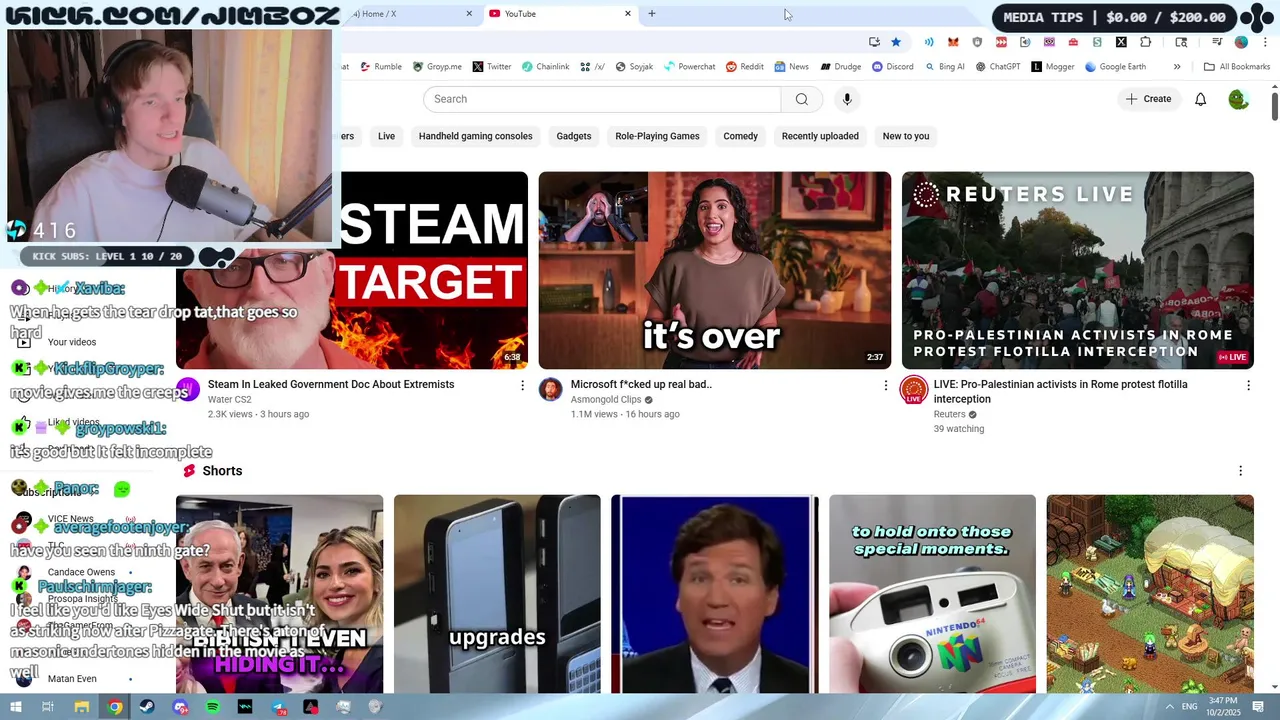Image resolution: width=1280 pixels, height=720 pixels.
Task: Click the install app icon in address bar
Action: click(874, 42)
